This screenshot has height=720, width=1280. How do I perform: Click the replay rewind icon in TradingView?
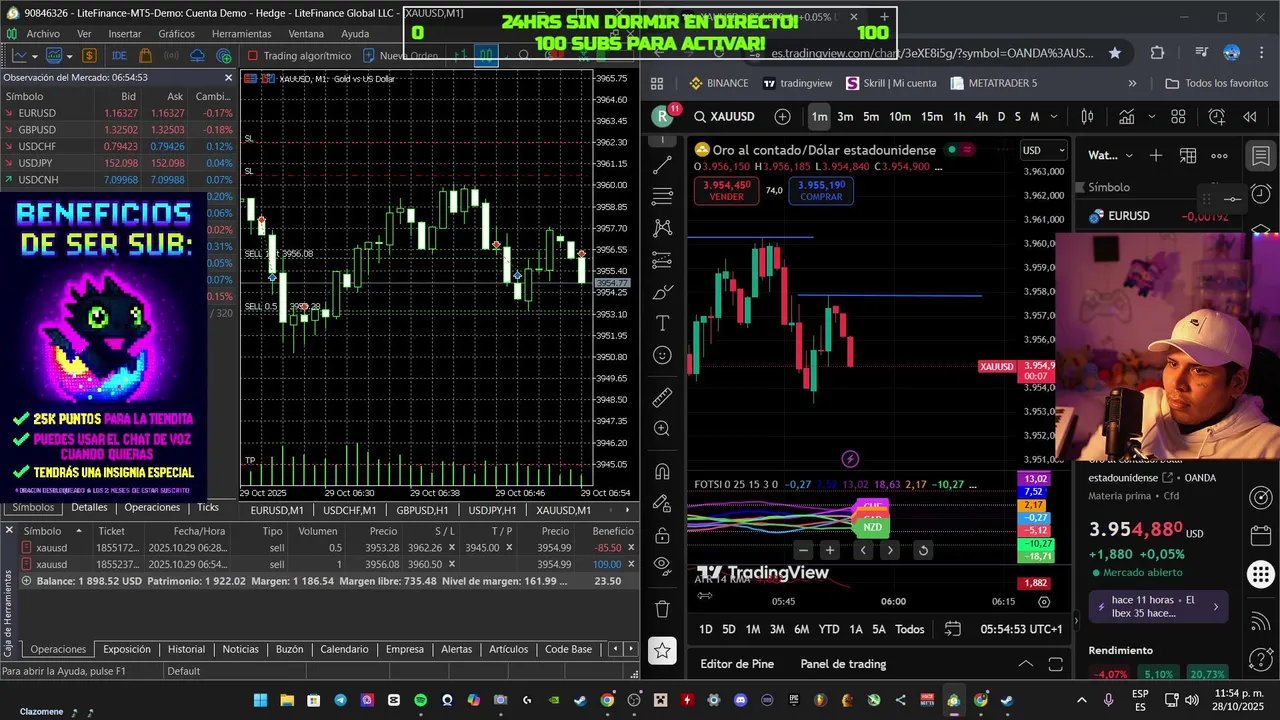coord(1250,117)
